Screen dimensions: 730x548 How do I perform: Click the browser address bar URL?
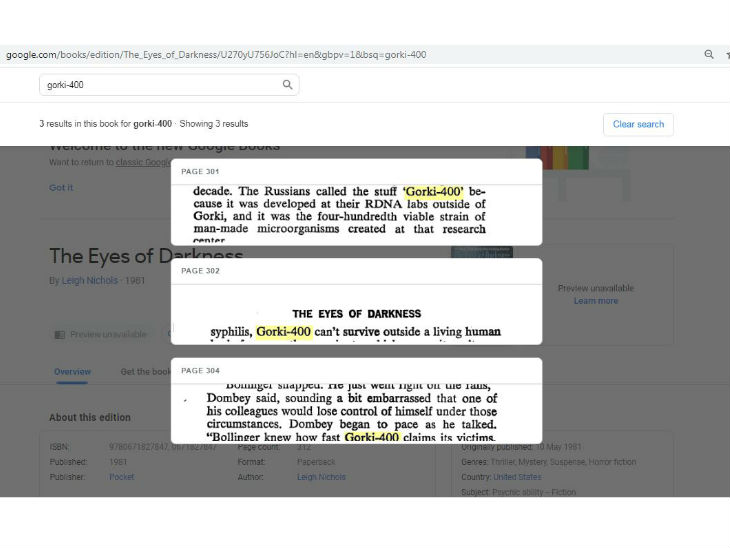coord(216,54)
